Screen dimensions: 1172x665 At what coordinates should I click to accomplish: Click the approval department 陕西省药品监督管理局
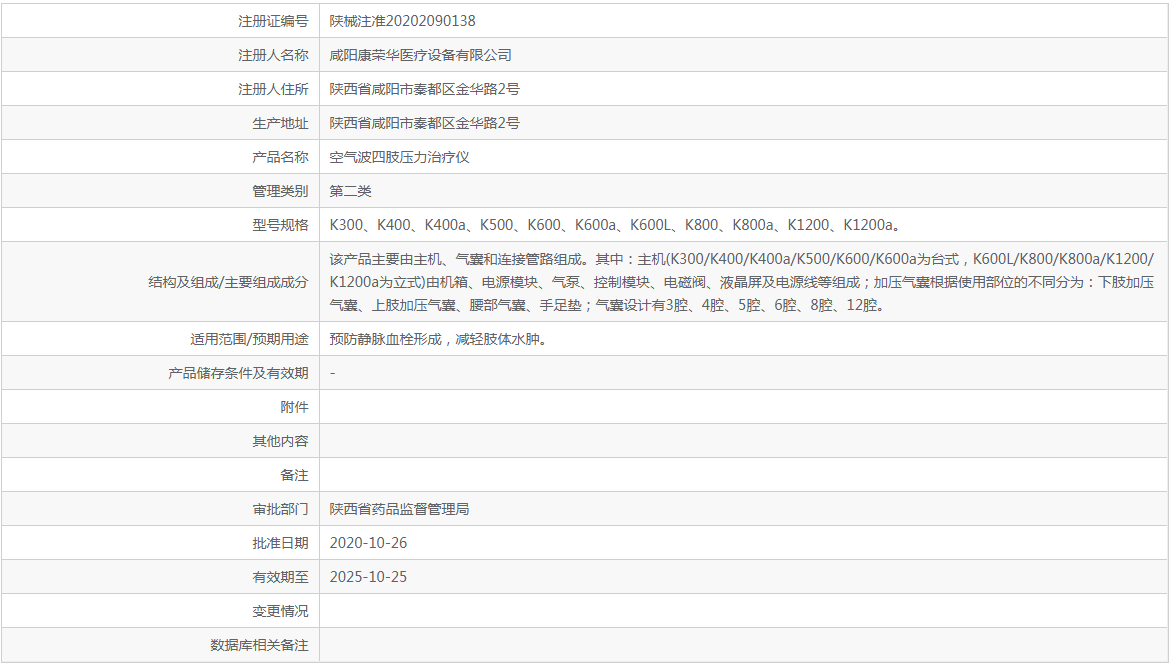pyautogui.click(x=399, y=510)
